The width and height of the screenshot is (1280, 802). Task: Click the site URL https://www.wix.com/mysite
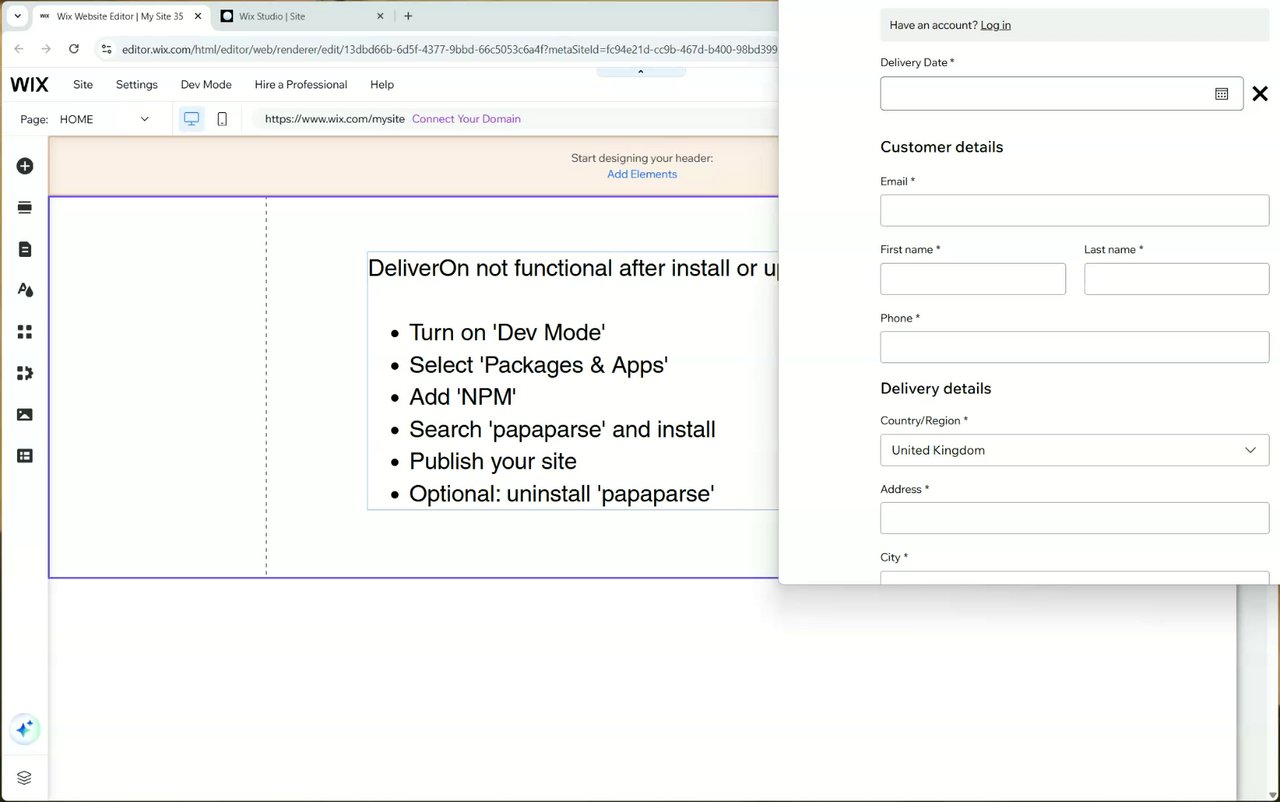pyautogui.click(x=334, y=119)
